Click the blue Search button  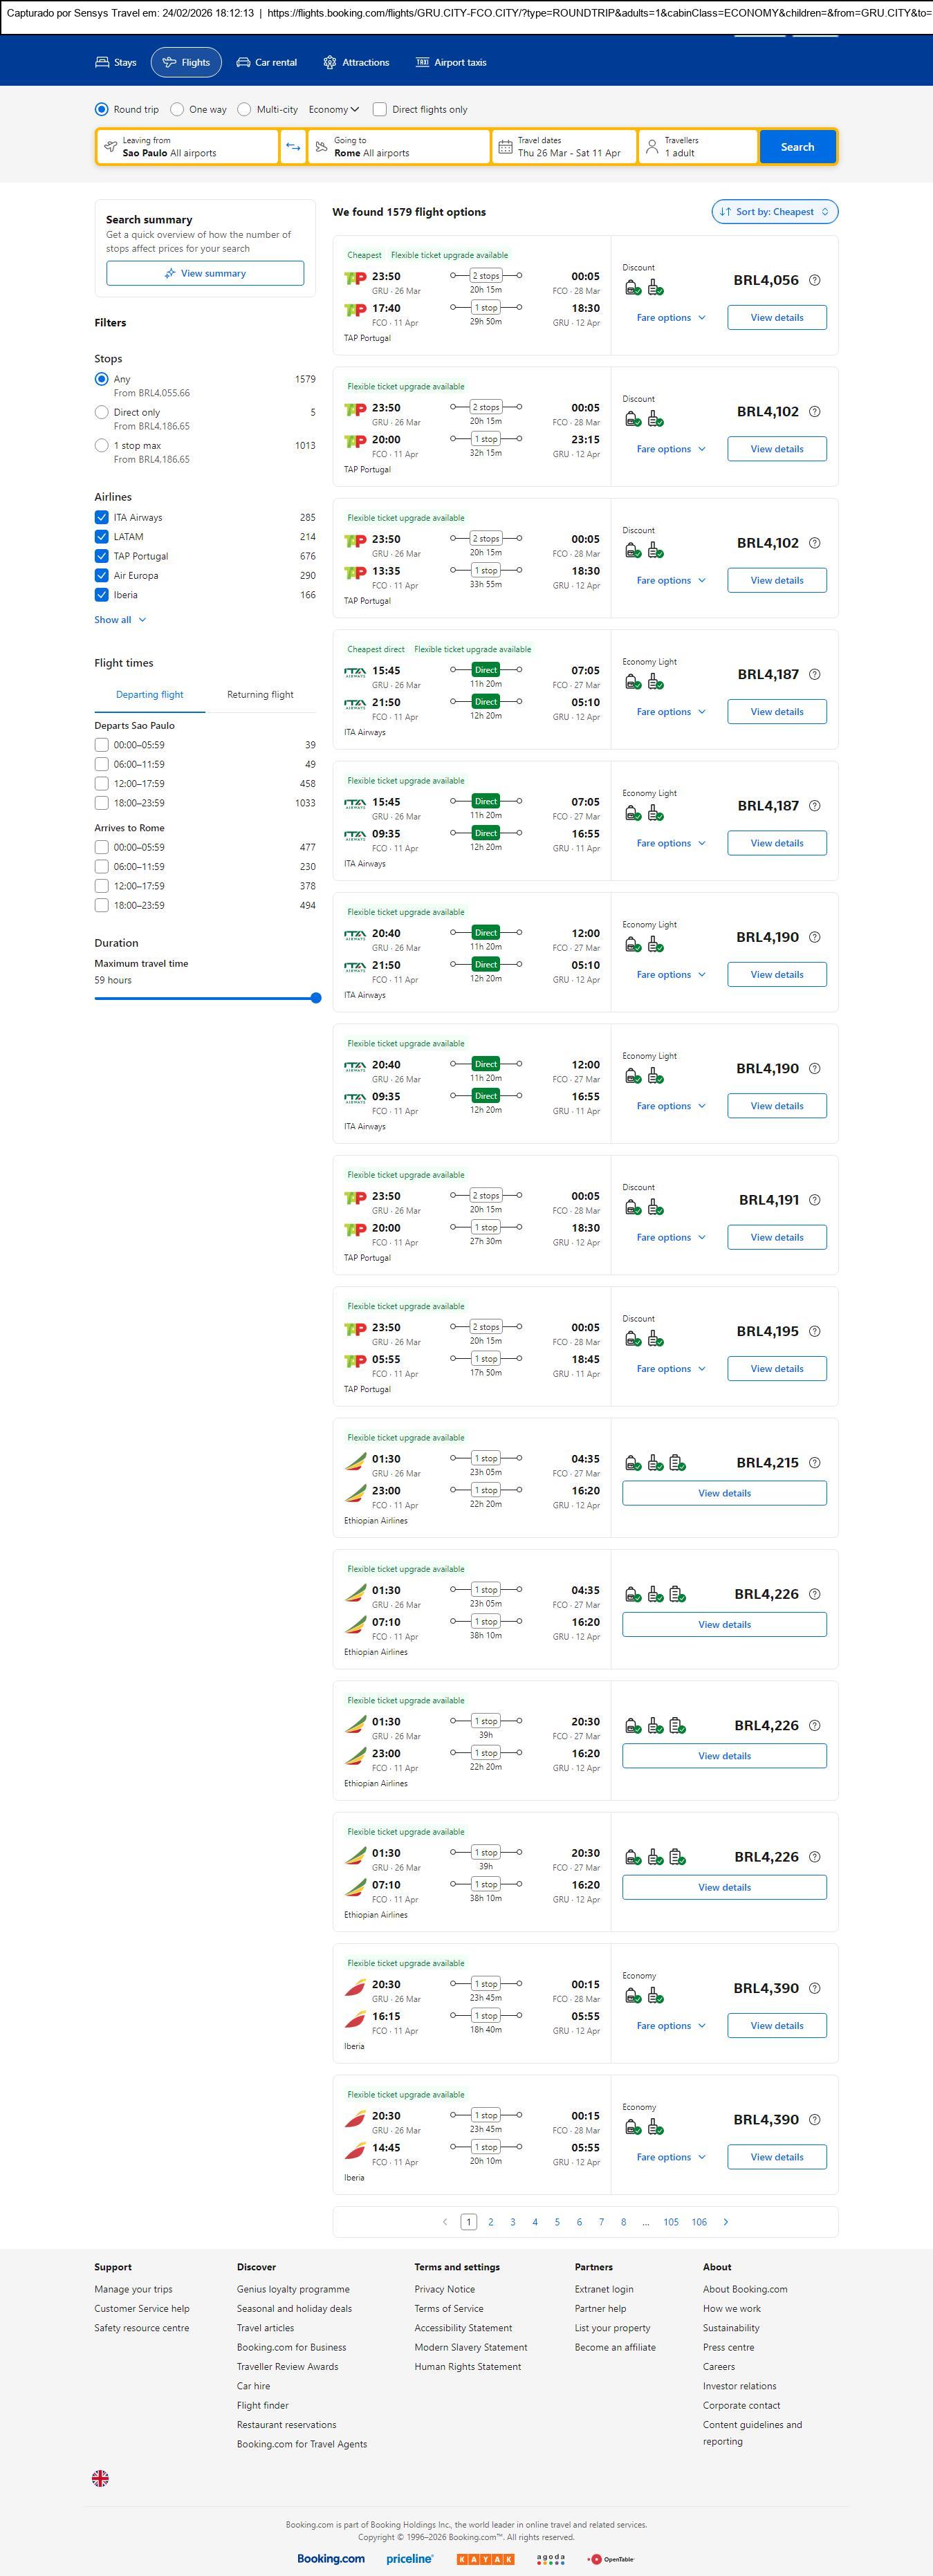point(796,147)
